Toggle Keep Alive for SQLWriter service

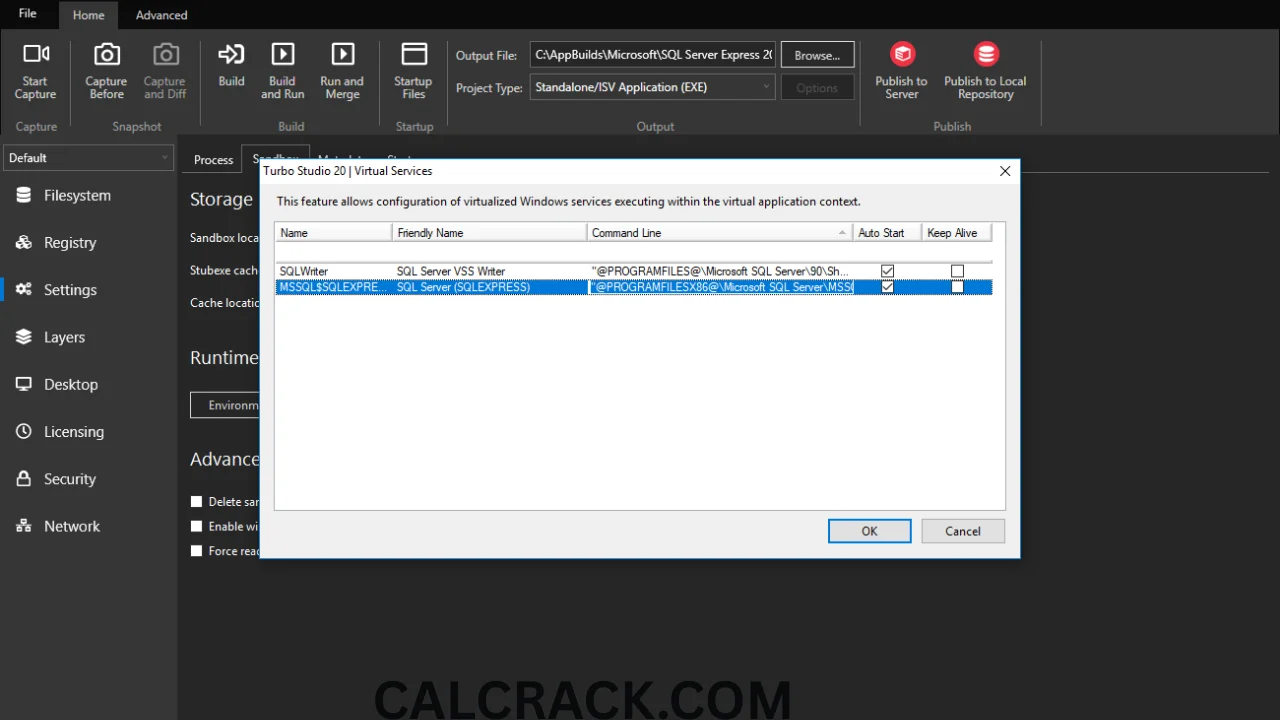pyautogui.click(x=957, y=271)
